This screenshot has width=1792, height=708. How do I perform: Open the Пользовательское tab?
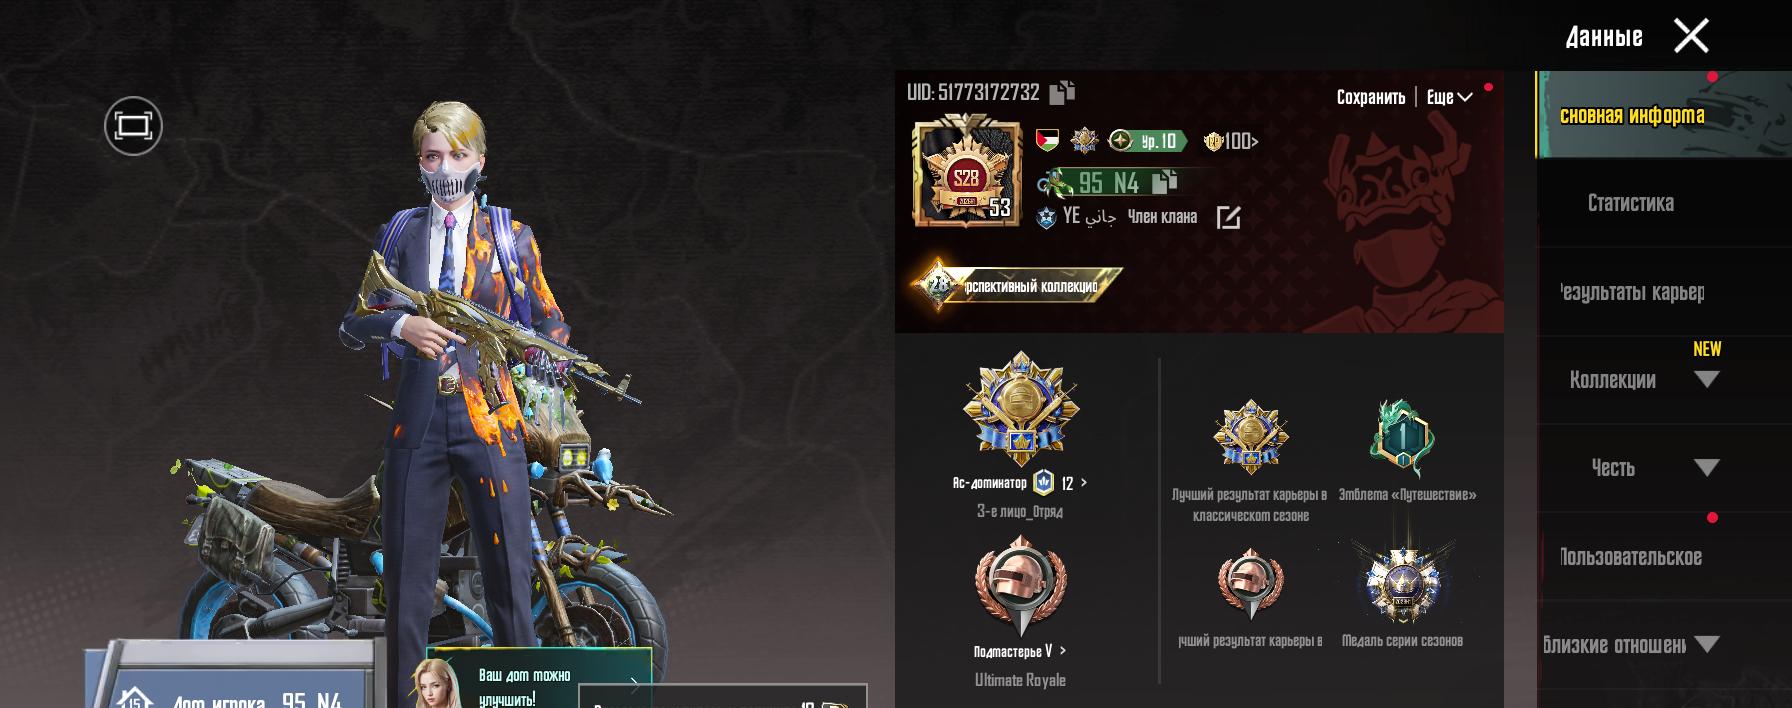point(1630,557)
